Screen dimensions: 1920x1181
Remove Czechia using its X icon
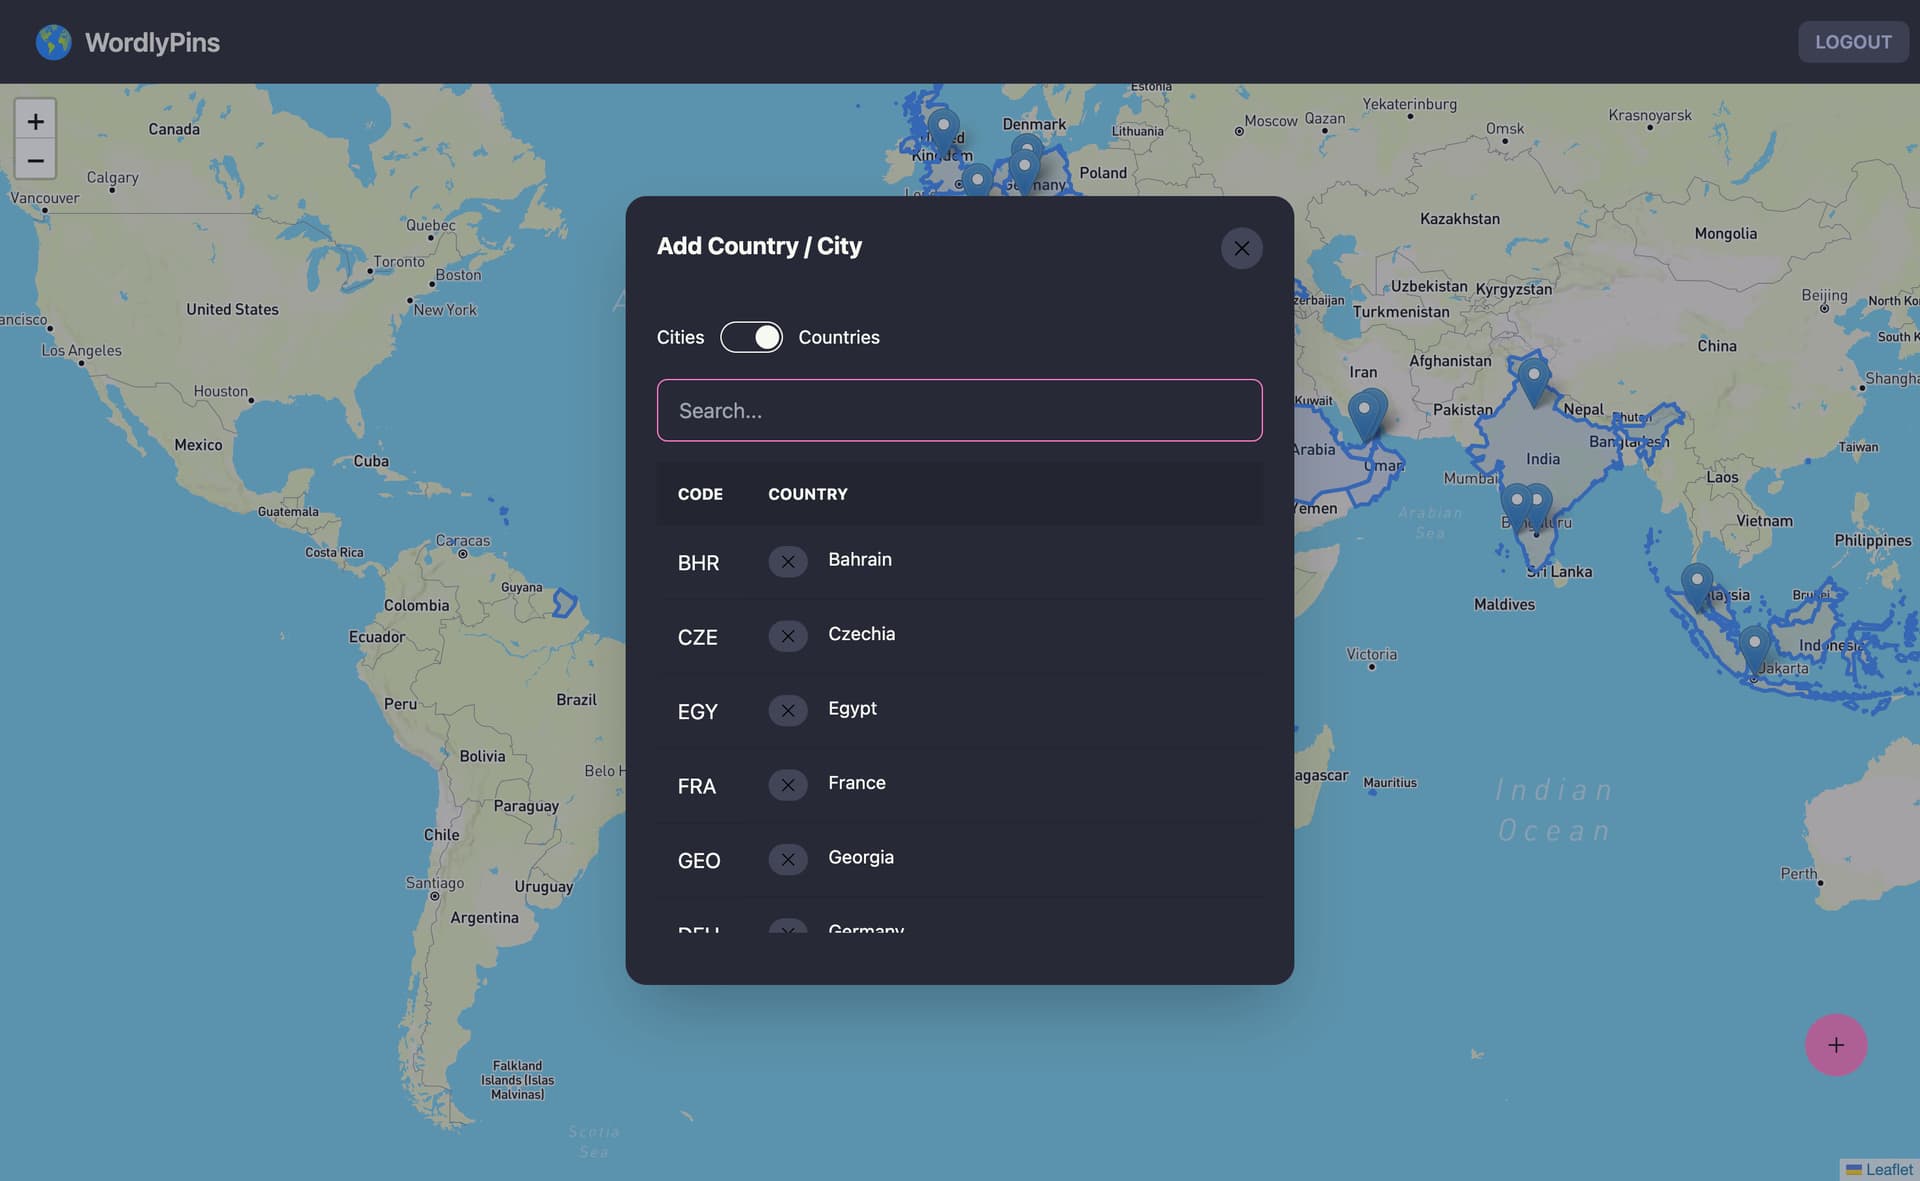click(x=788, y=636)
